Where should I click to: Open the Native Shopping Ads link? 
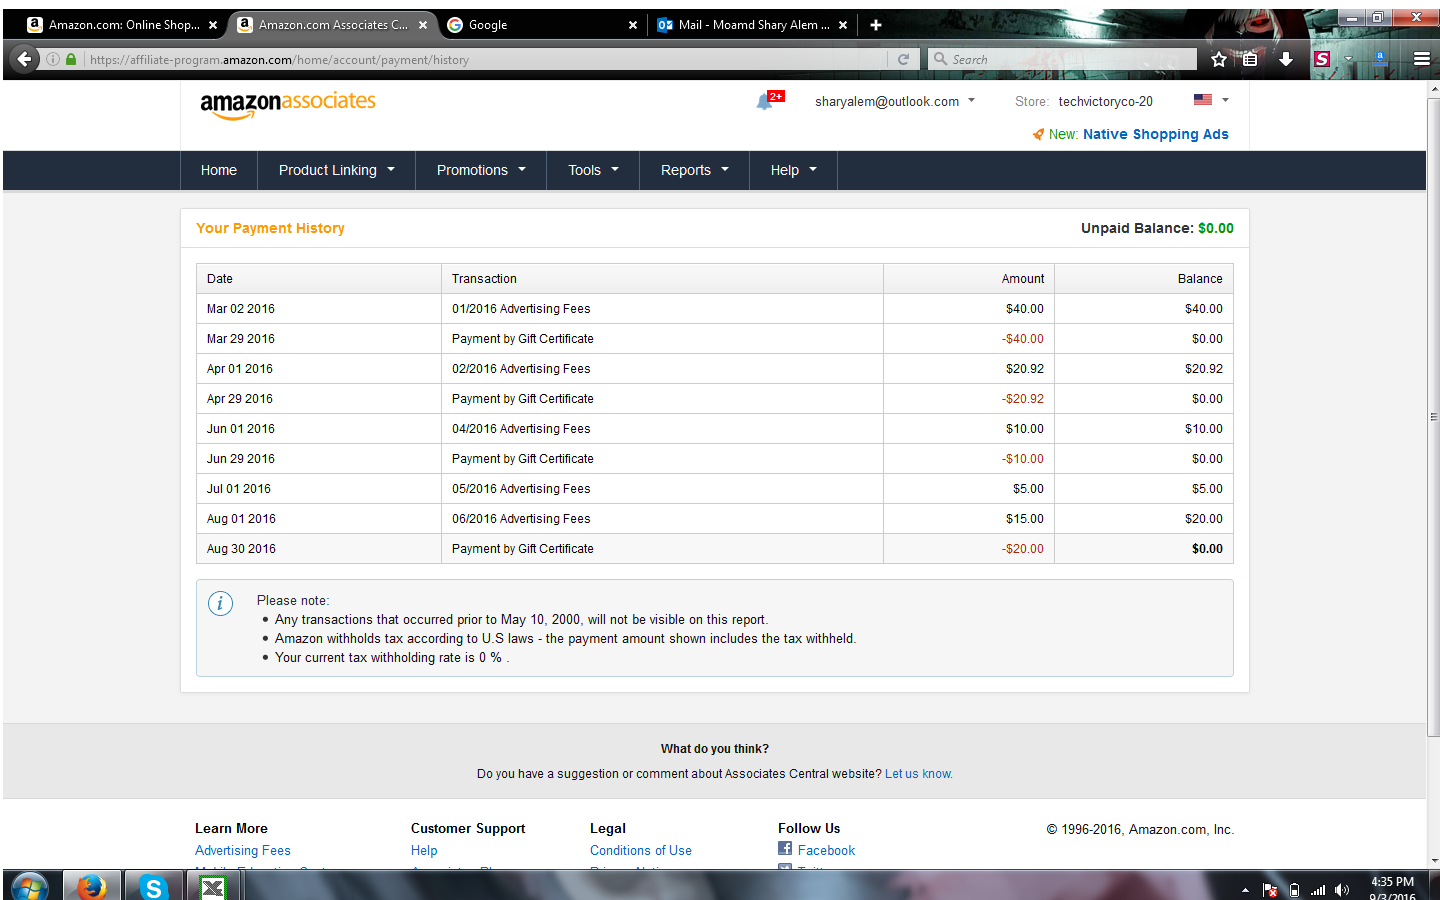1155,134
